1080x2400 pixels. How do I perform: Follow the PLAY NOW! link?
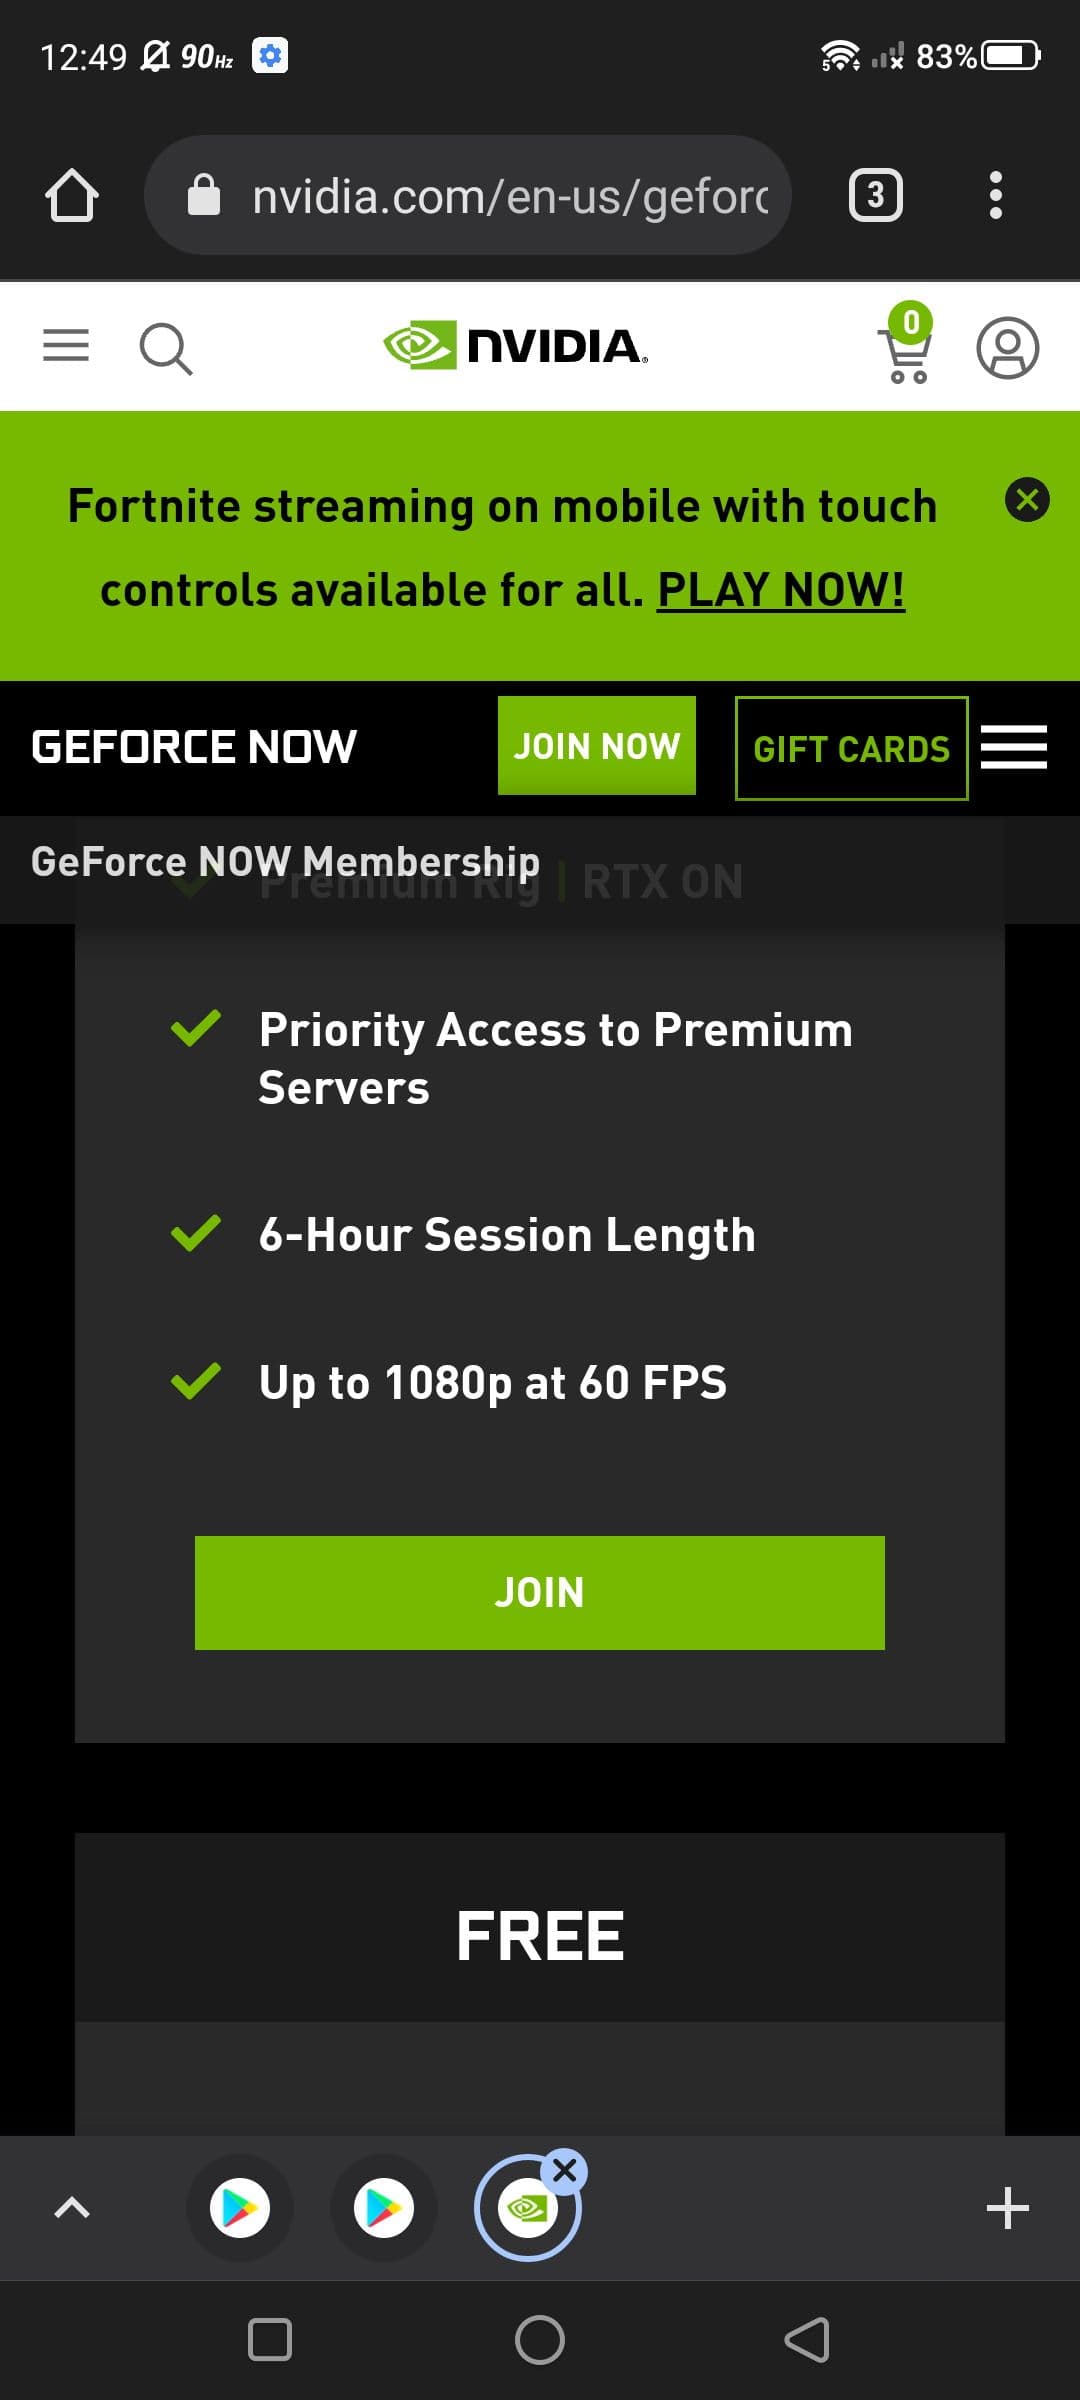[x=780, y=590]
